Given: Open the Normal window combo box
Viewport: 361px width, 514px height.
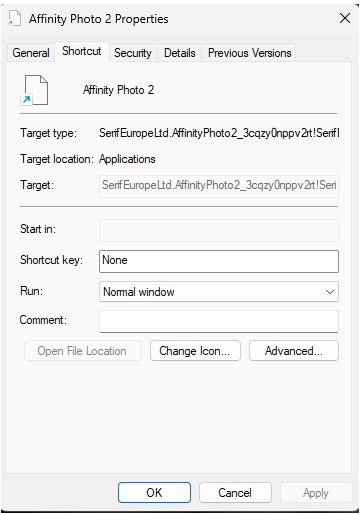Looking at the screenshot, I should (x=219, y=292).
